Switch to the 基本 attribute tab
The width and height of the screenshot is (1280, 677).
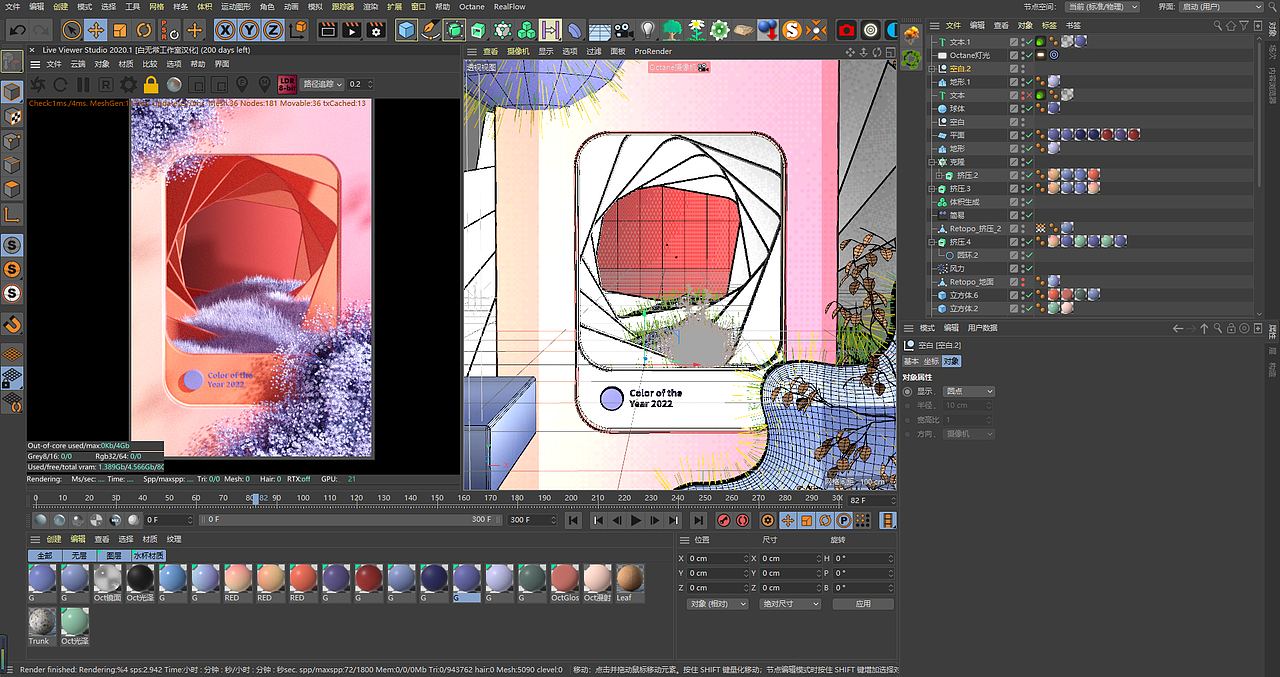911,361
